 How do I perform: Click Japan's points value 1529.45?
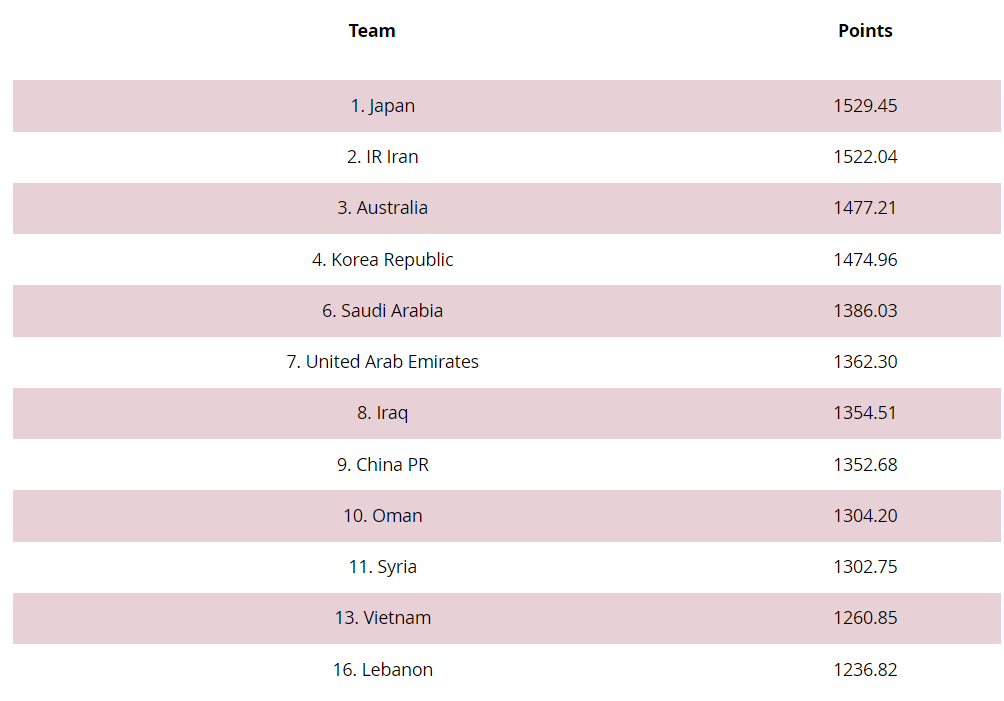click(865, 106)
